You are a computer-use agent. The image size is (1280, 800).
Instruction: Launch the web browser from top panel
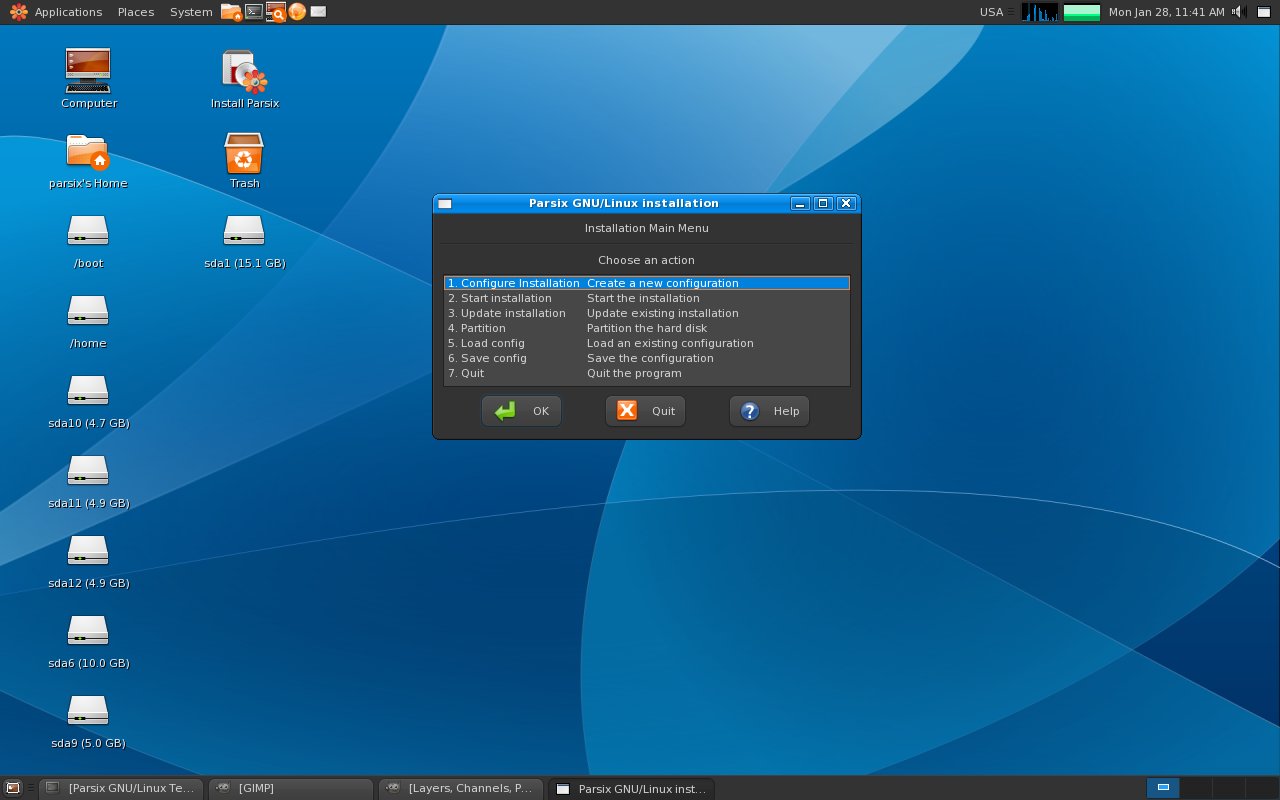point(297,12)
